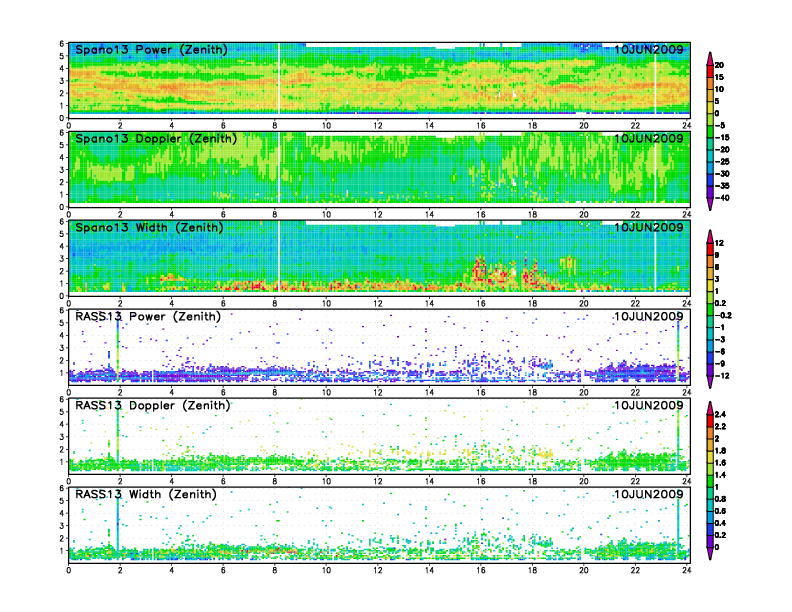Click hour tick '8' under the Spano13 Doppler panel
Viewport: 792px width, 612px height.
tap(275, 215)
